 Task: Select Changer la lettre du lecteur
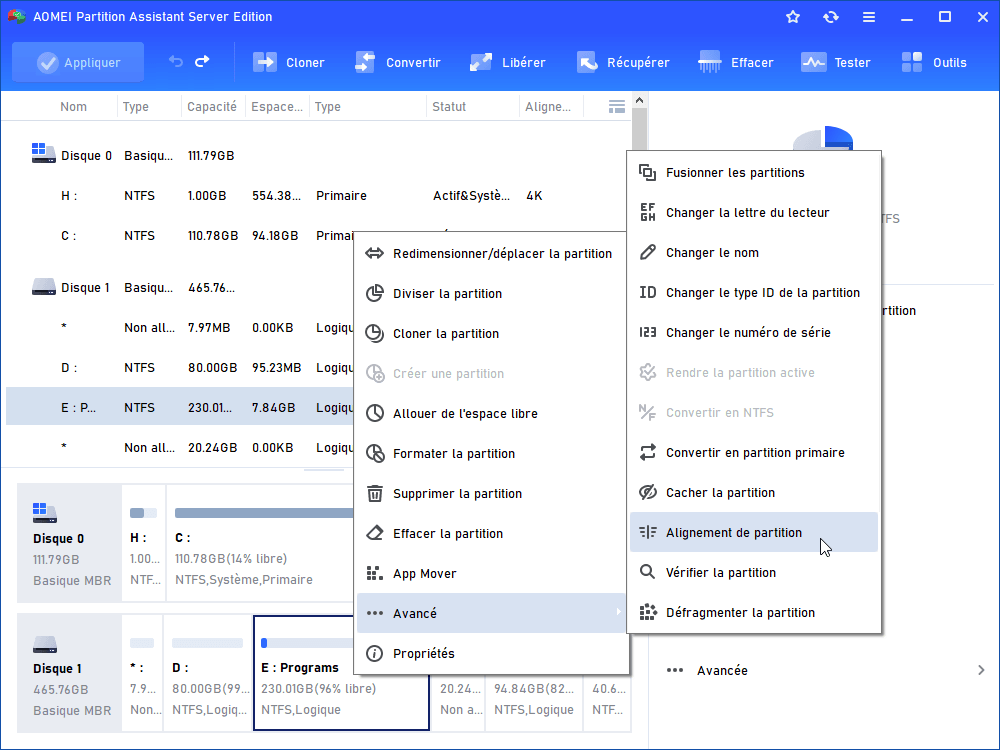[x=754, y=212]
